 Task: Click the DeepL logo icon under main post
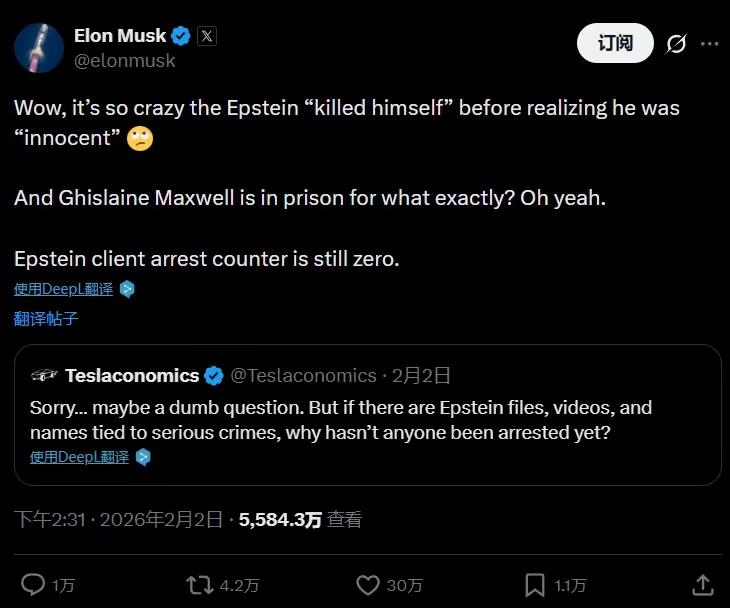point(127,289)
